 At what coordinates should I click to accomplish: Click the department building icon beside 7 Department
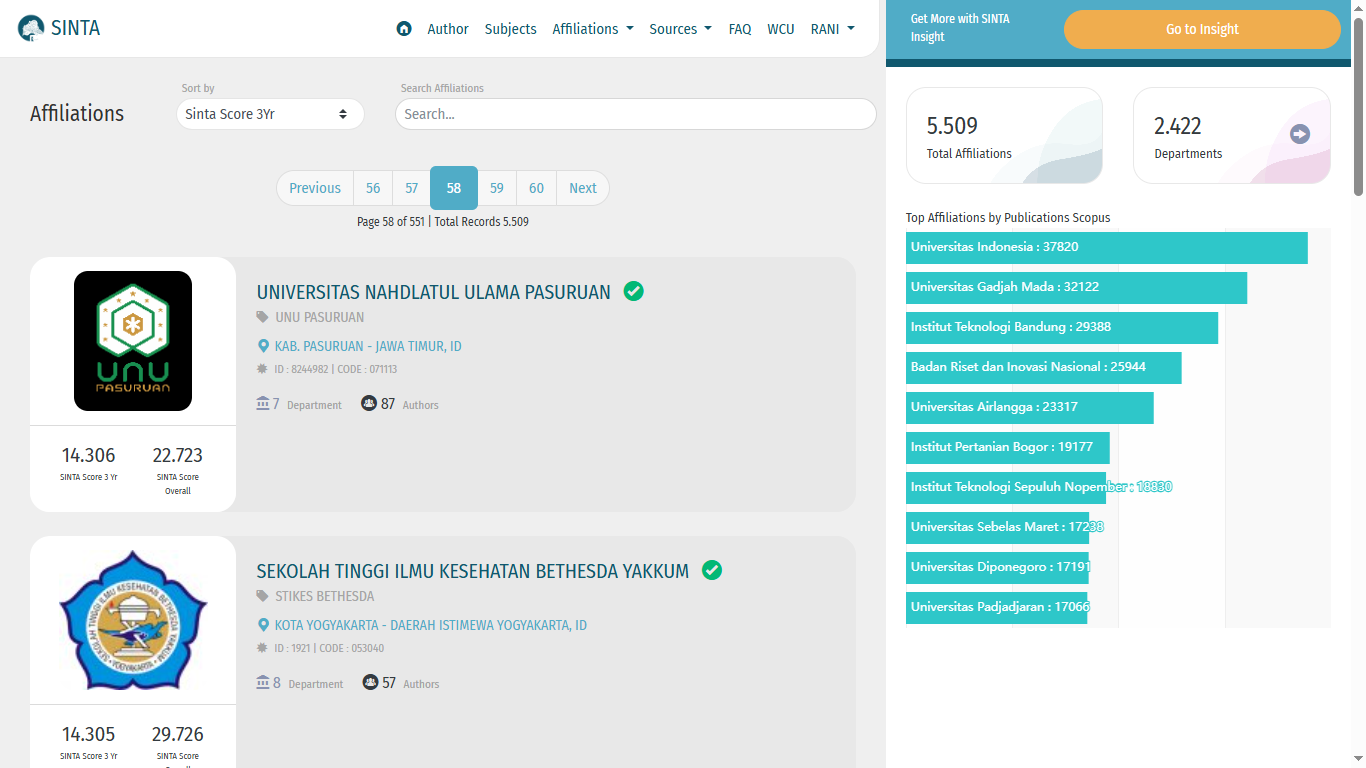click(263, 403)
